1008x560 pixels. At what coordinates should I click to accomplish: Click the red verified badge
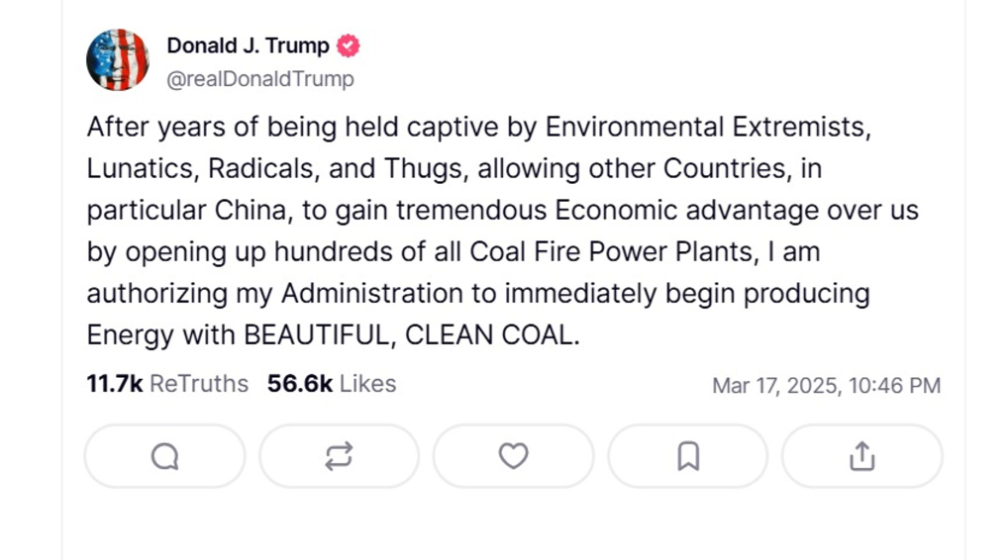click(349, 46)
